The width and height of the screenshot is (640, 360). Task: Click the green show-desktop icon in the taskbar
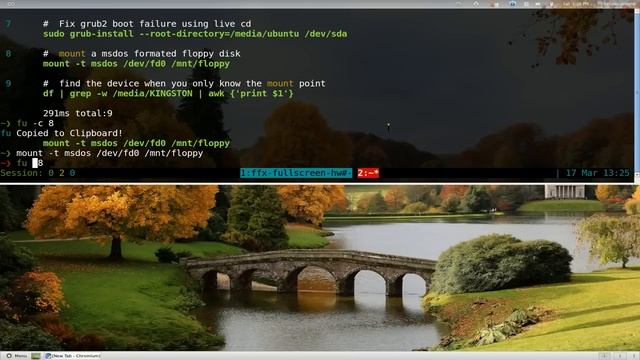(x=36, y=356)
